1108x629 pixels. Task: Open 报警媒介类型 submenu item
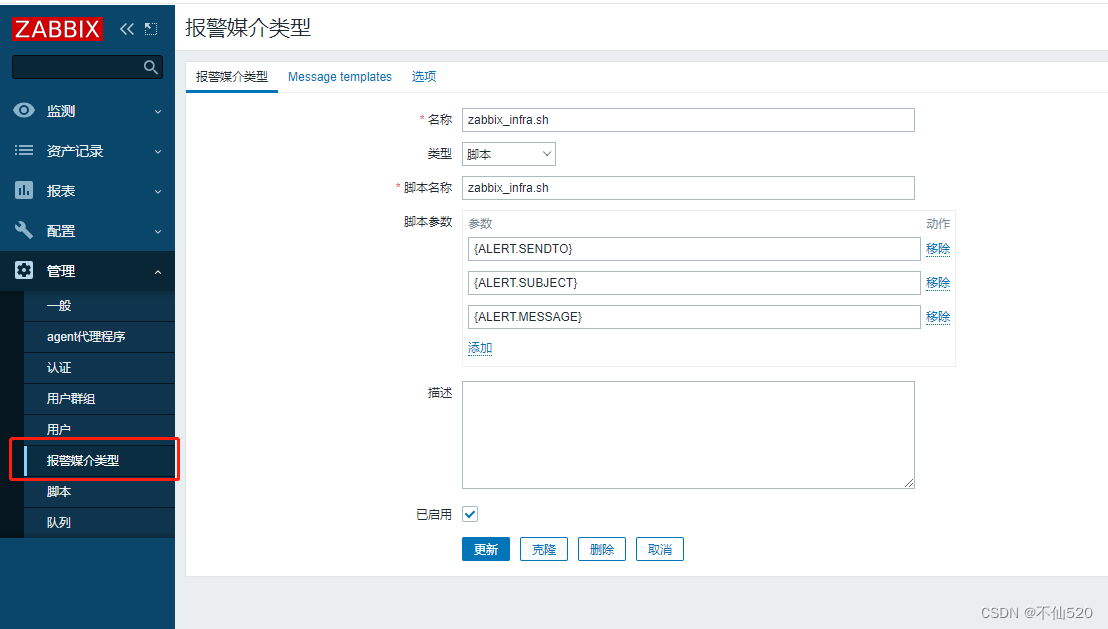[x=100, y=461]
